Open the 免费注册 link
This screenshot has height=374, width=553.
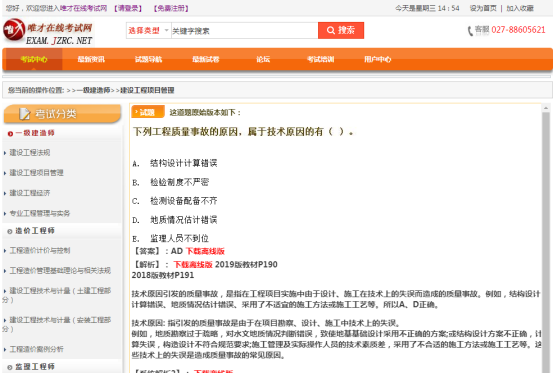tap(171, 8)
